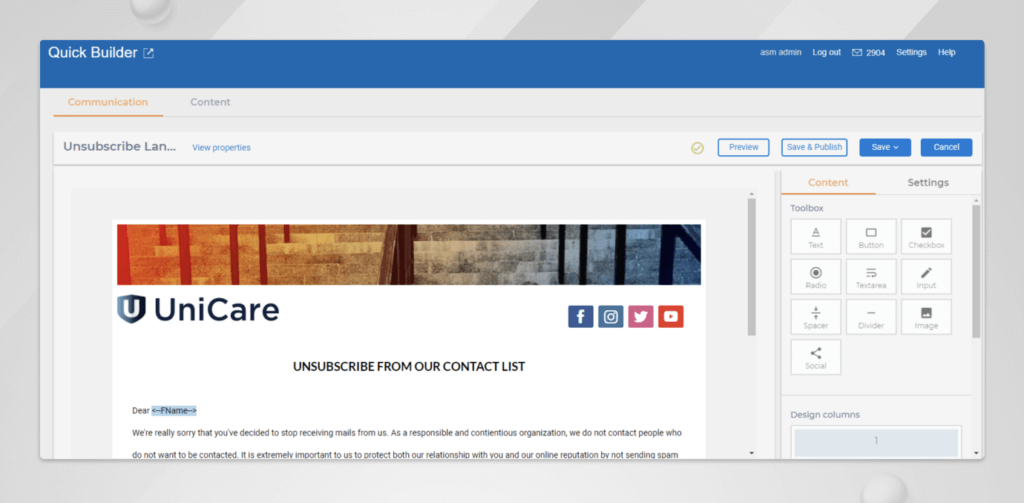Choose the Divider tool

[x=870, y=317]
